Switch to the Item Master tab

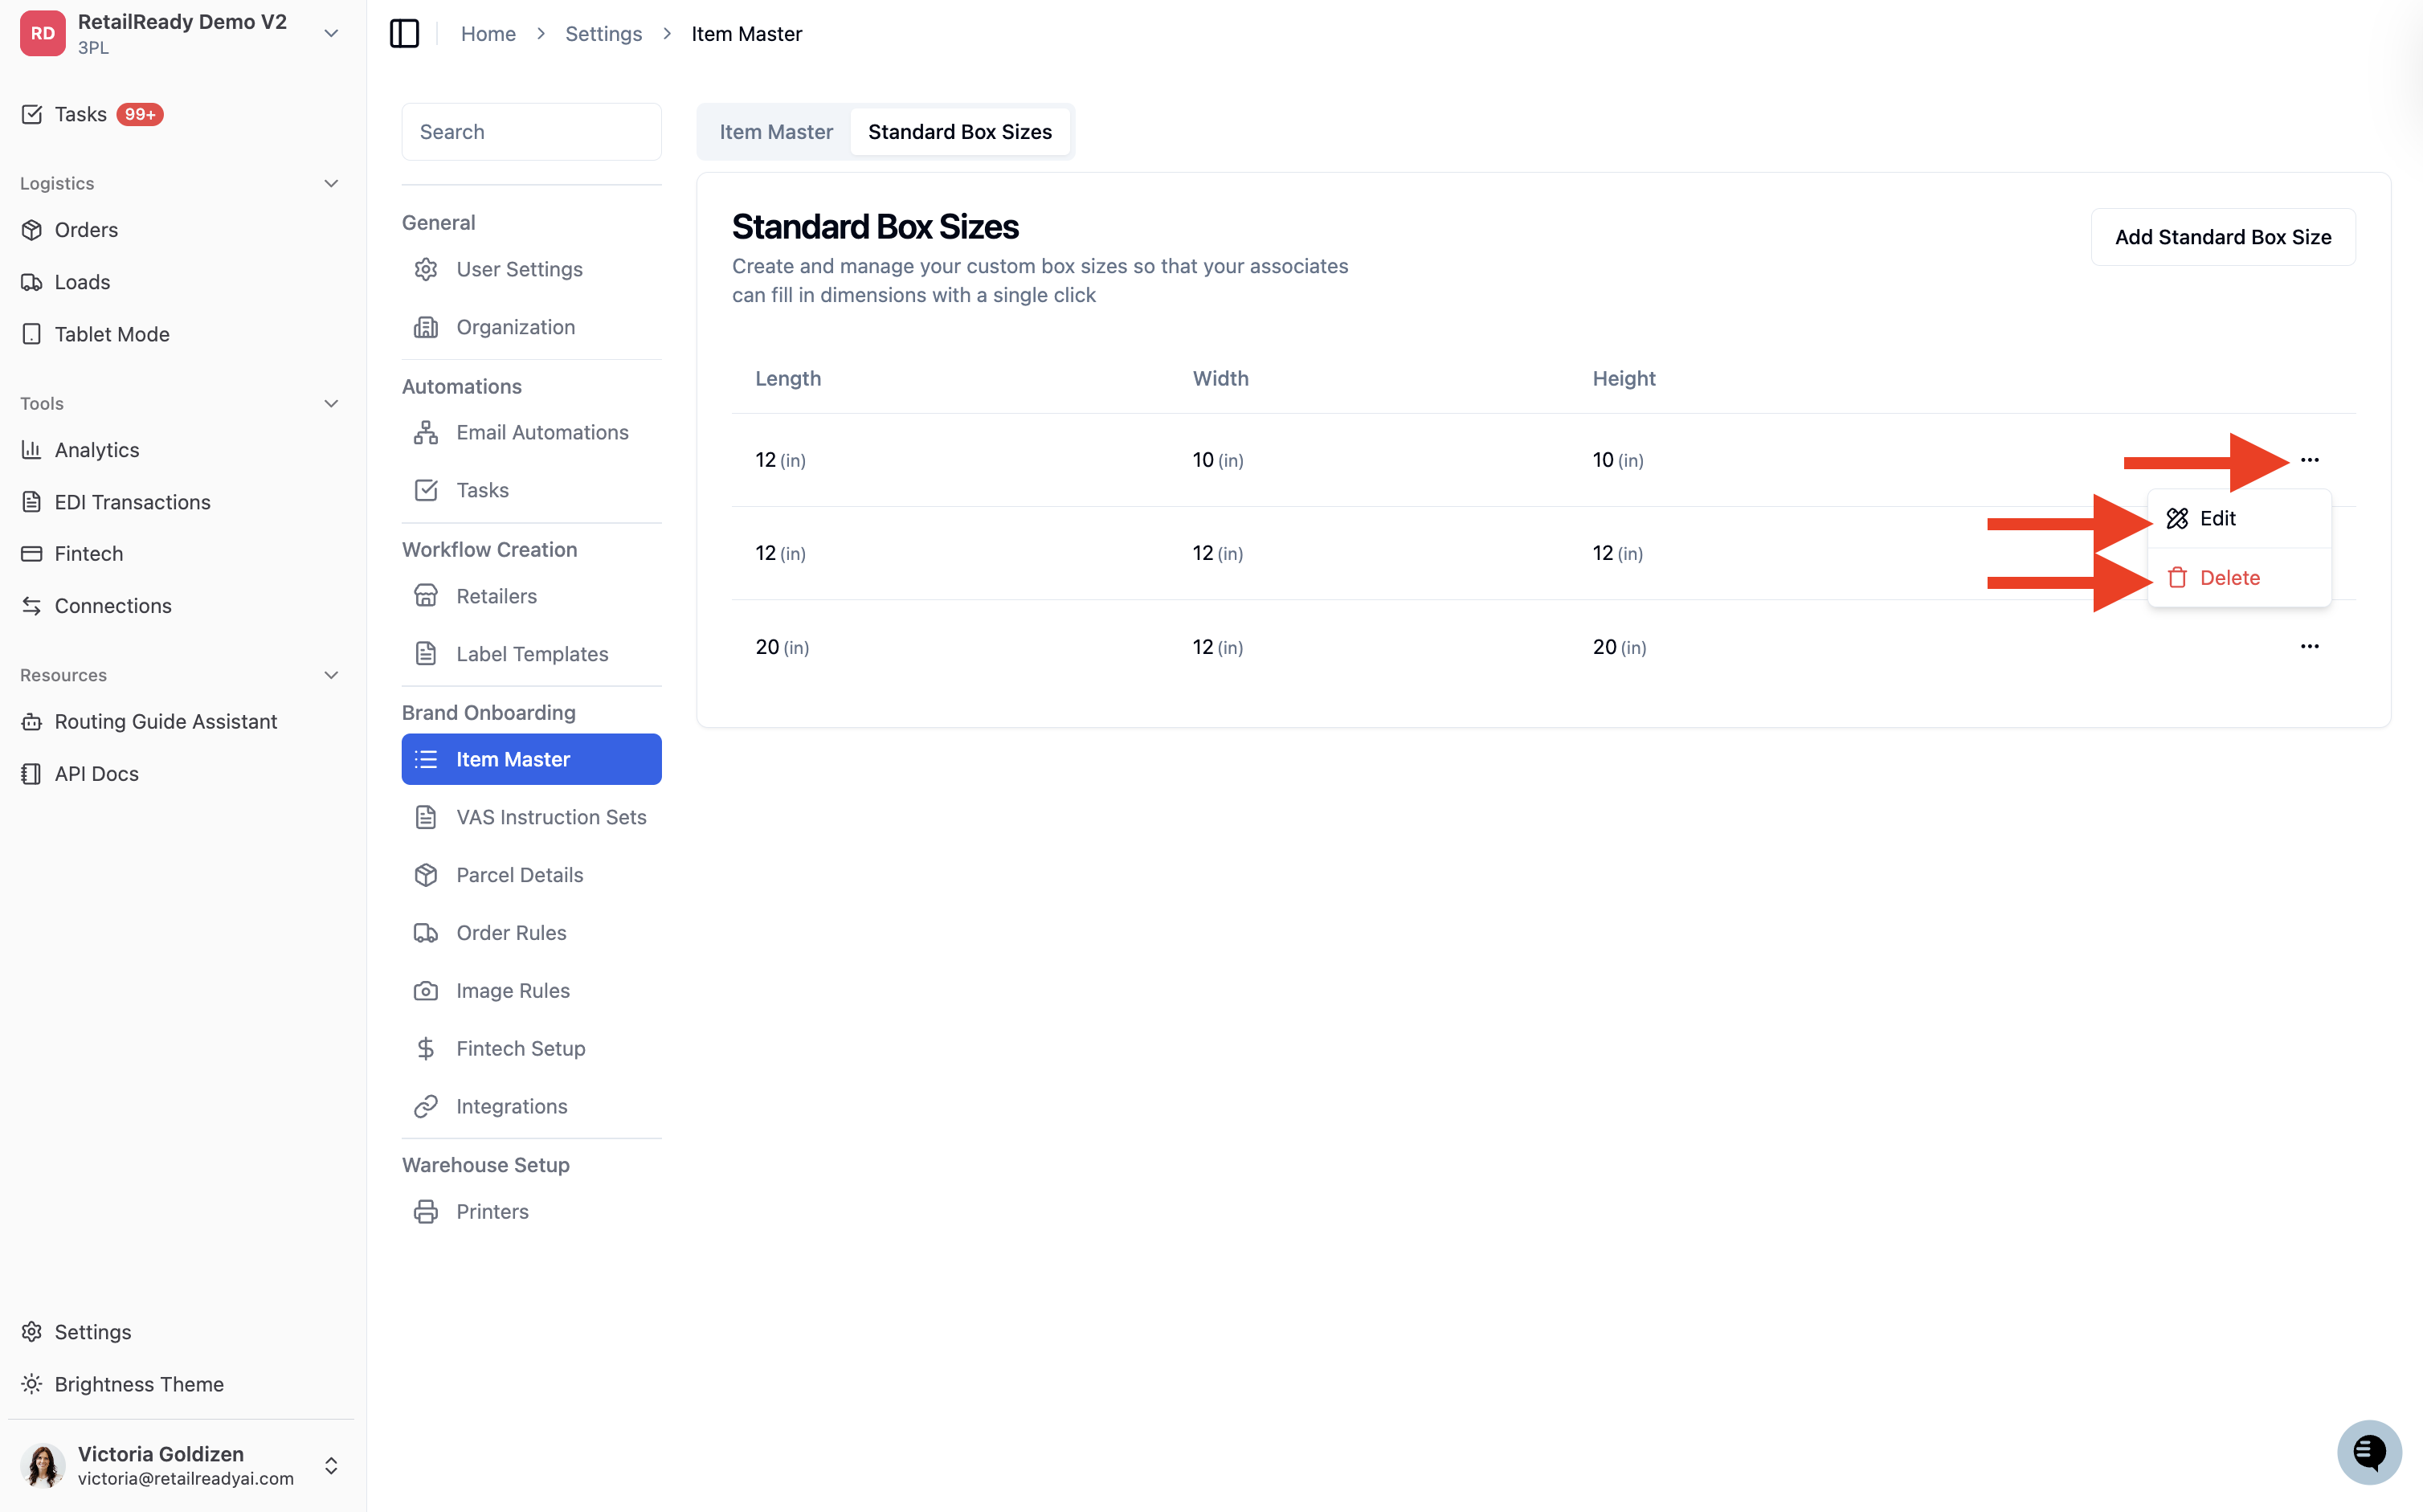[x=776, y=131]
